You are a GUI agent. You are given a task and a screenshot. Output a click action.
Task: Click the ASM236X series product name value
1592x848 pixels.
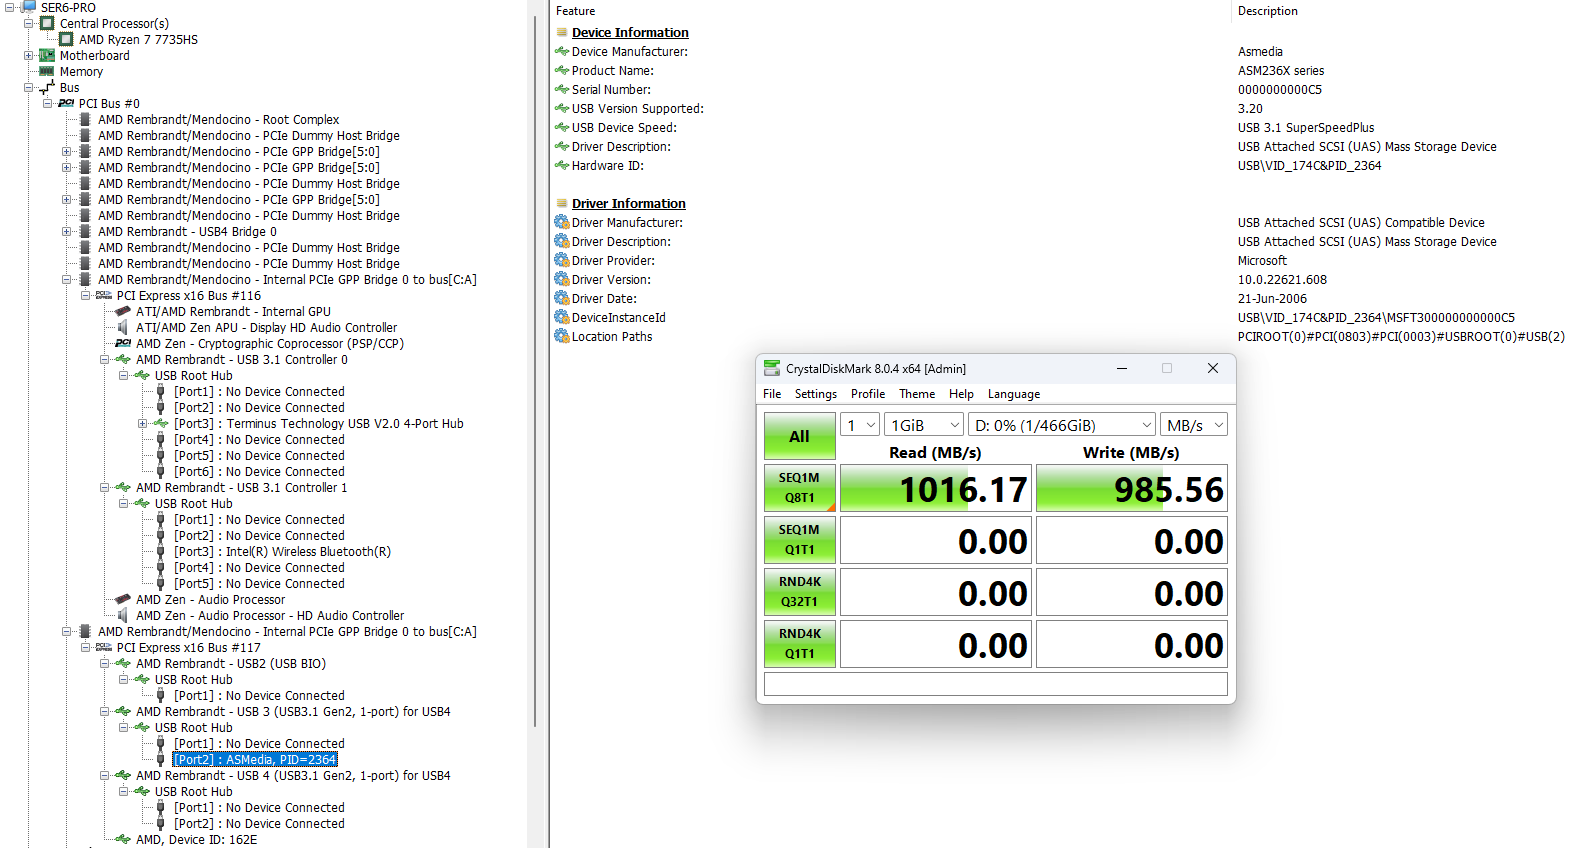click(1281, 70)
